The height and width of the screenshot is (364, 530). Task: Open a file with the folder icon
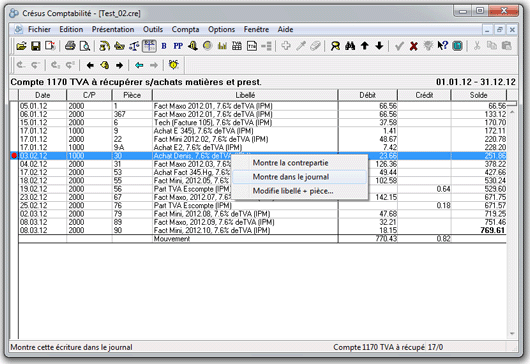21,46
